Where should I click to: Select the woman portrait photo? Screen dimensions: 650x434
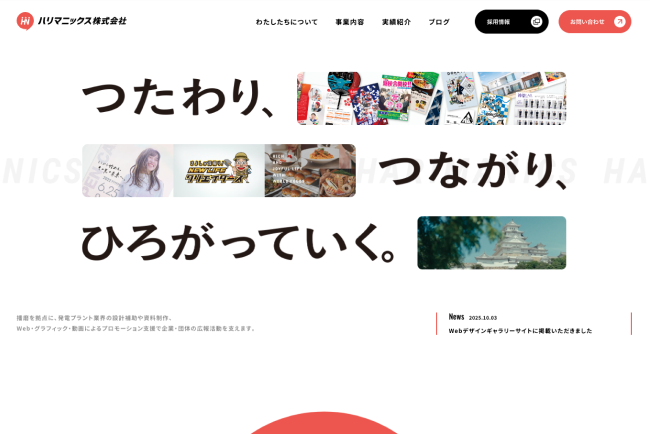click(127, 171)
